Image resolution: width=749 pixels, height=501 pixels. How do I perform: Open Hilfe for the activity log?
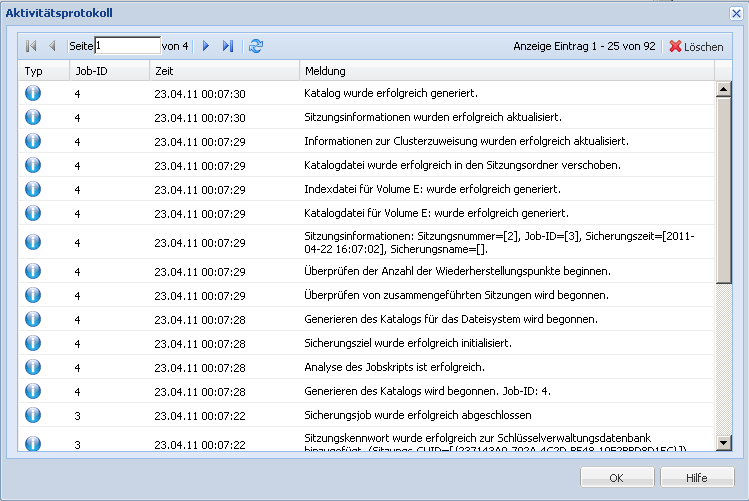point(697,478)
